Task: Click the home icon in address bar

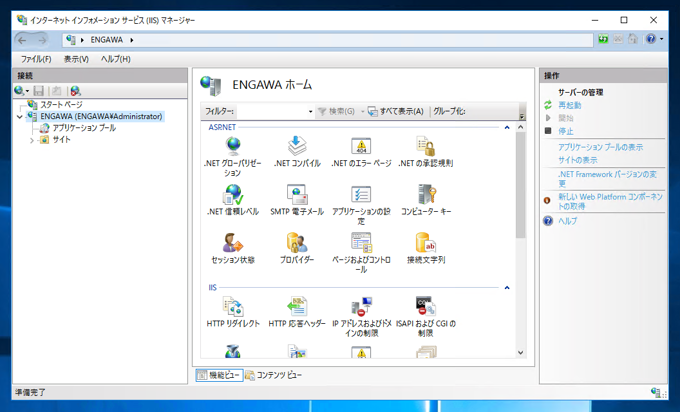Action: point(633,39)
